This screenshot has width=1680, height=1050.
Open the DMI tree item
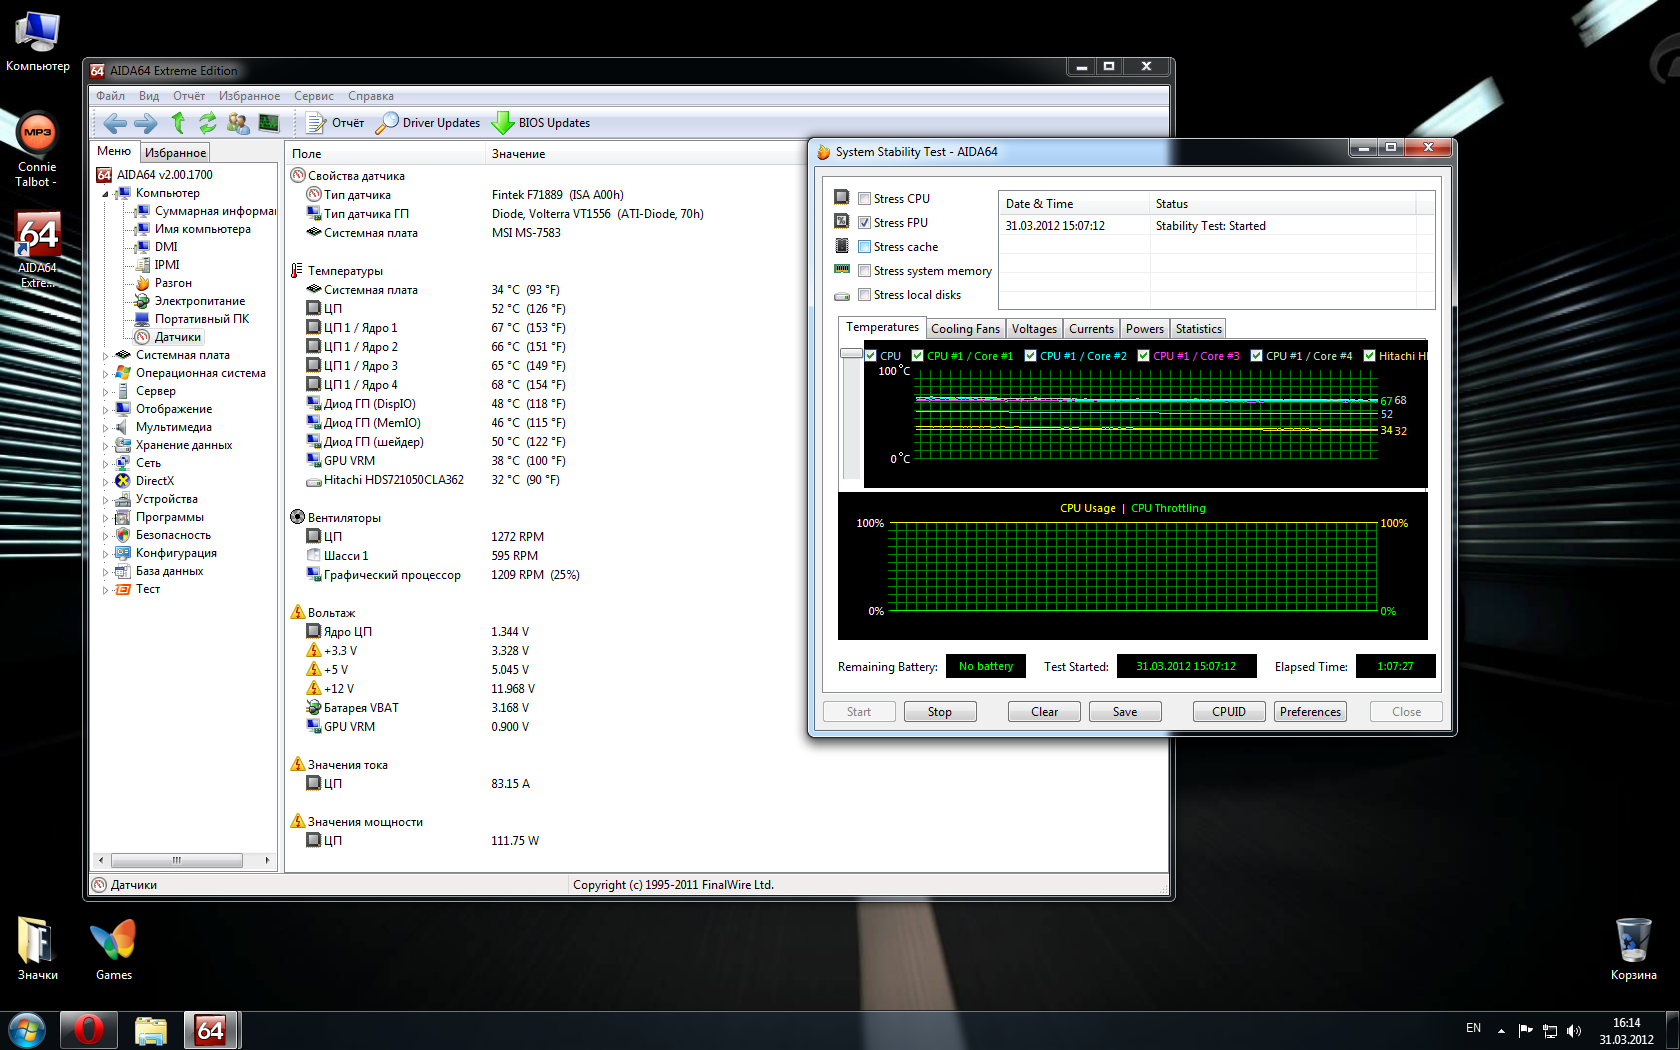166,247
